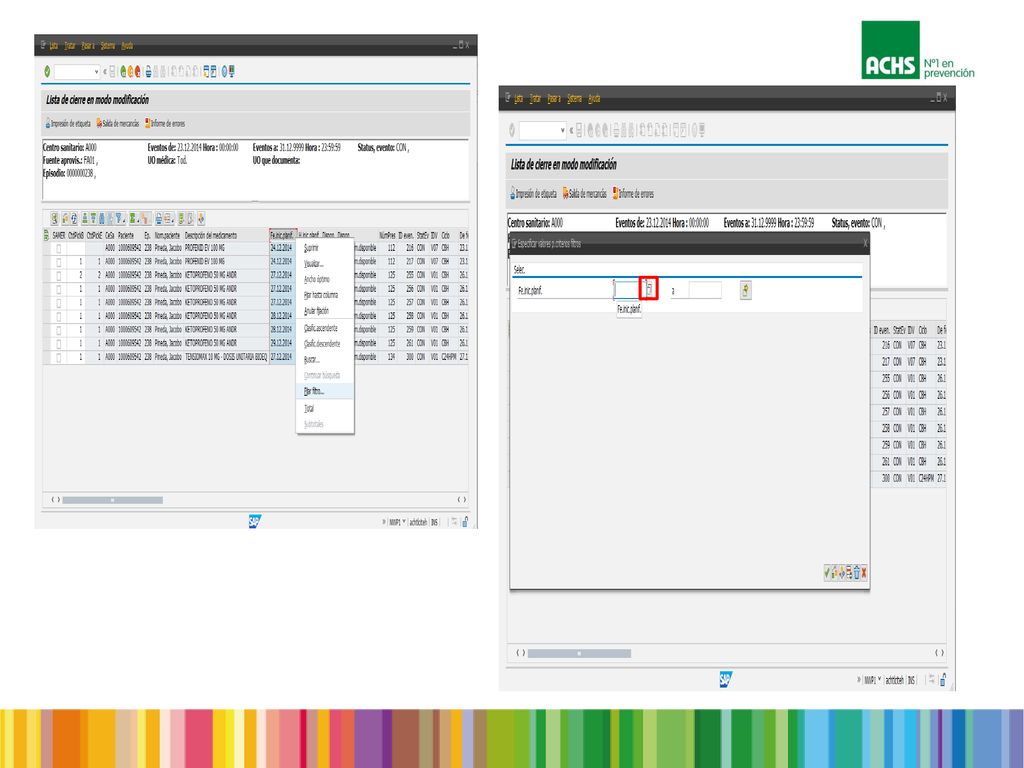Click red Cancel icon in context-menu window toolbar
Image resolution: width=1024 pixels, height=768 pixels.
(138, 71)
